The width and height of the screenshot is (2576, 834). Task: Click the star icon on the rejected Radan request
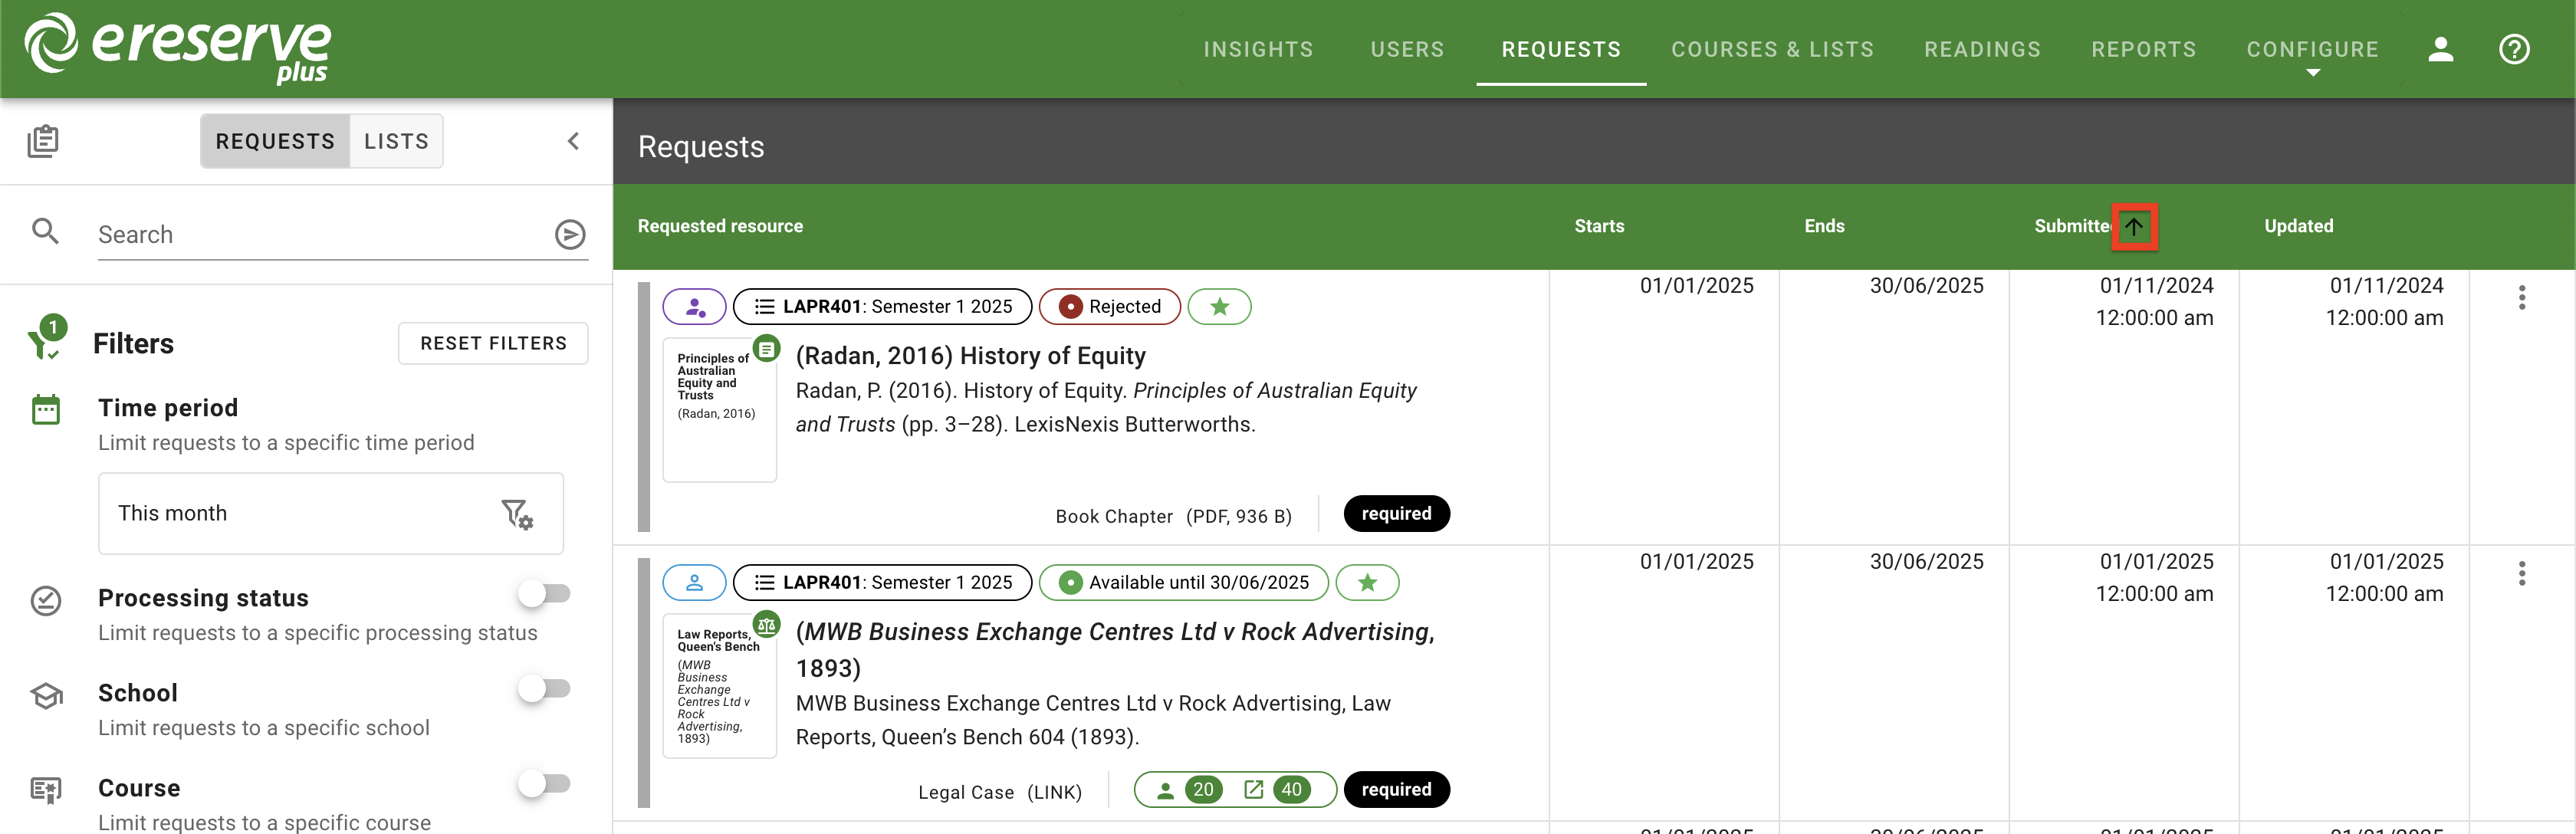coord(1219,307)
